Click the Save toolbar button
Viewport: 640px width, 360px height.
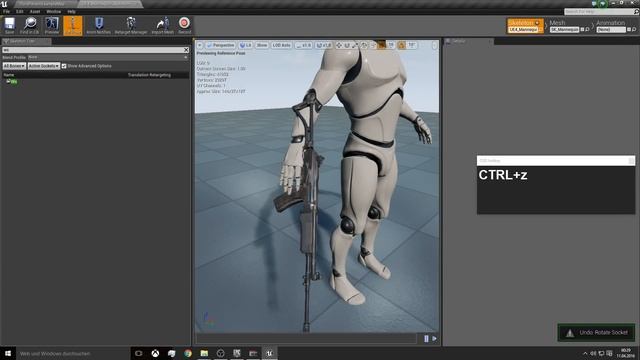9,25
